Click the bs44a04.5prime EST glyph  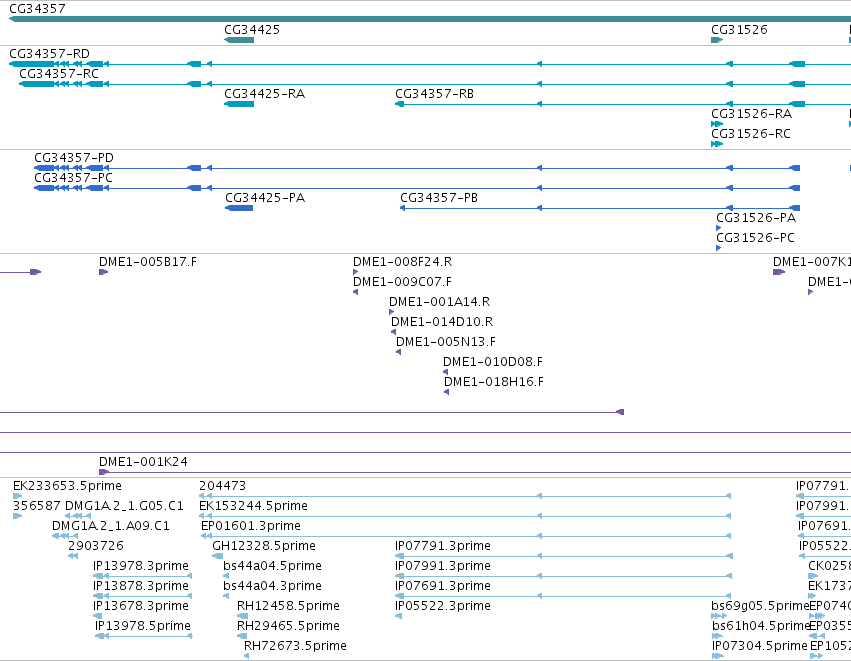click(226, 576)
